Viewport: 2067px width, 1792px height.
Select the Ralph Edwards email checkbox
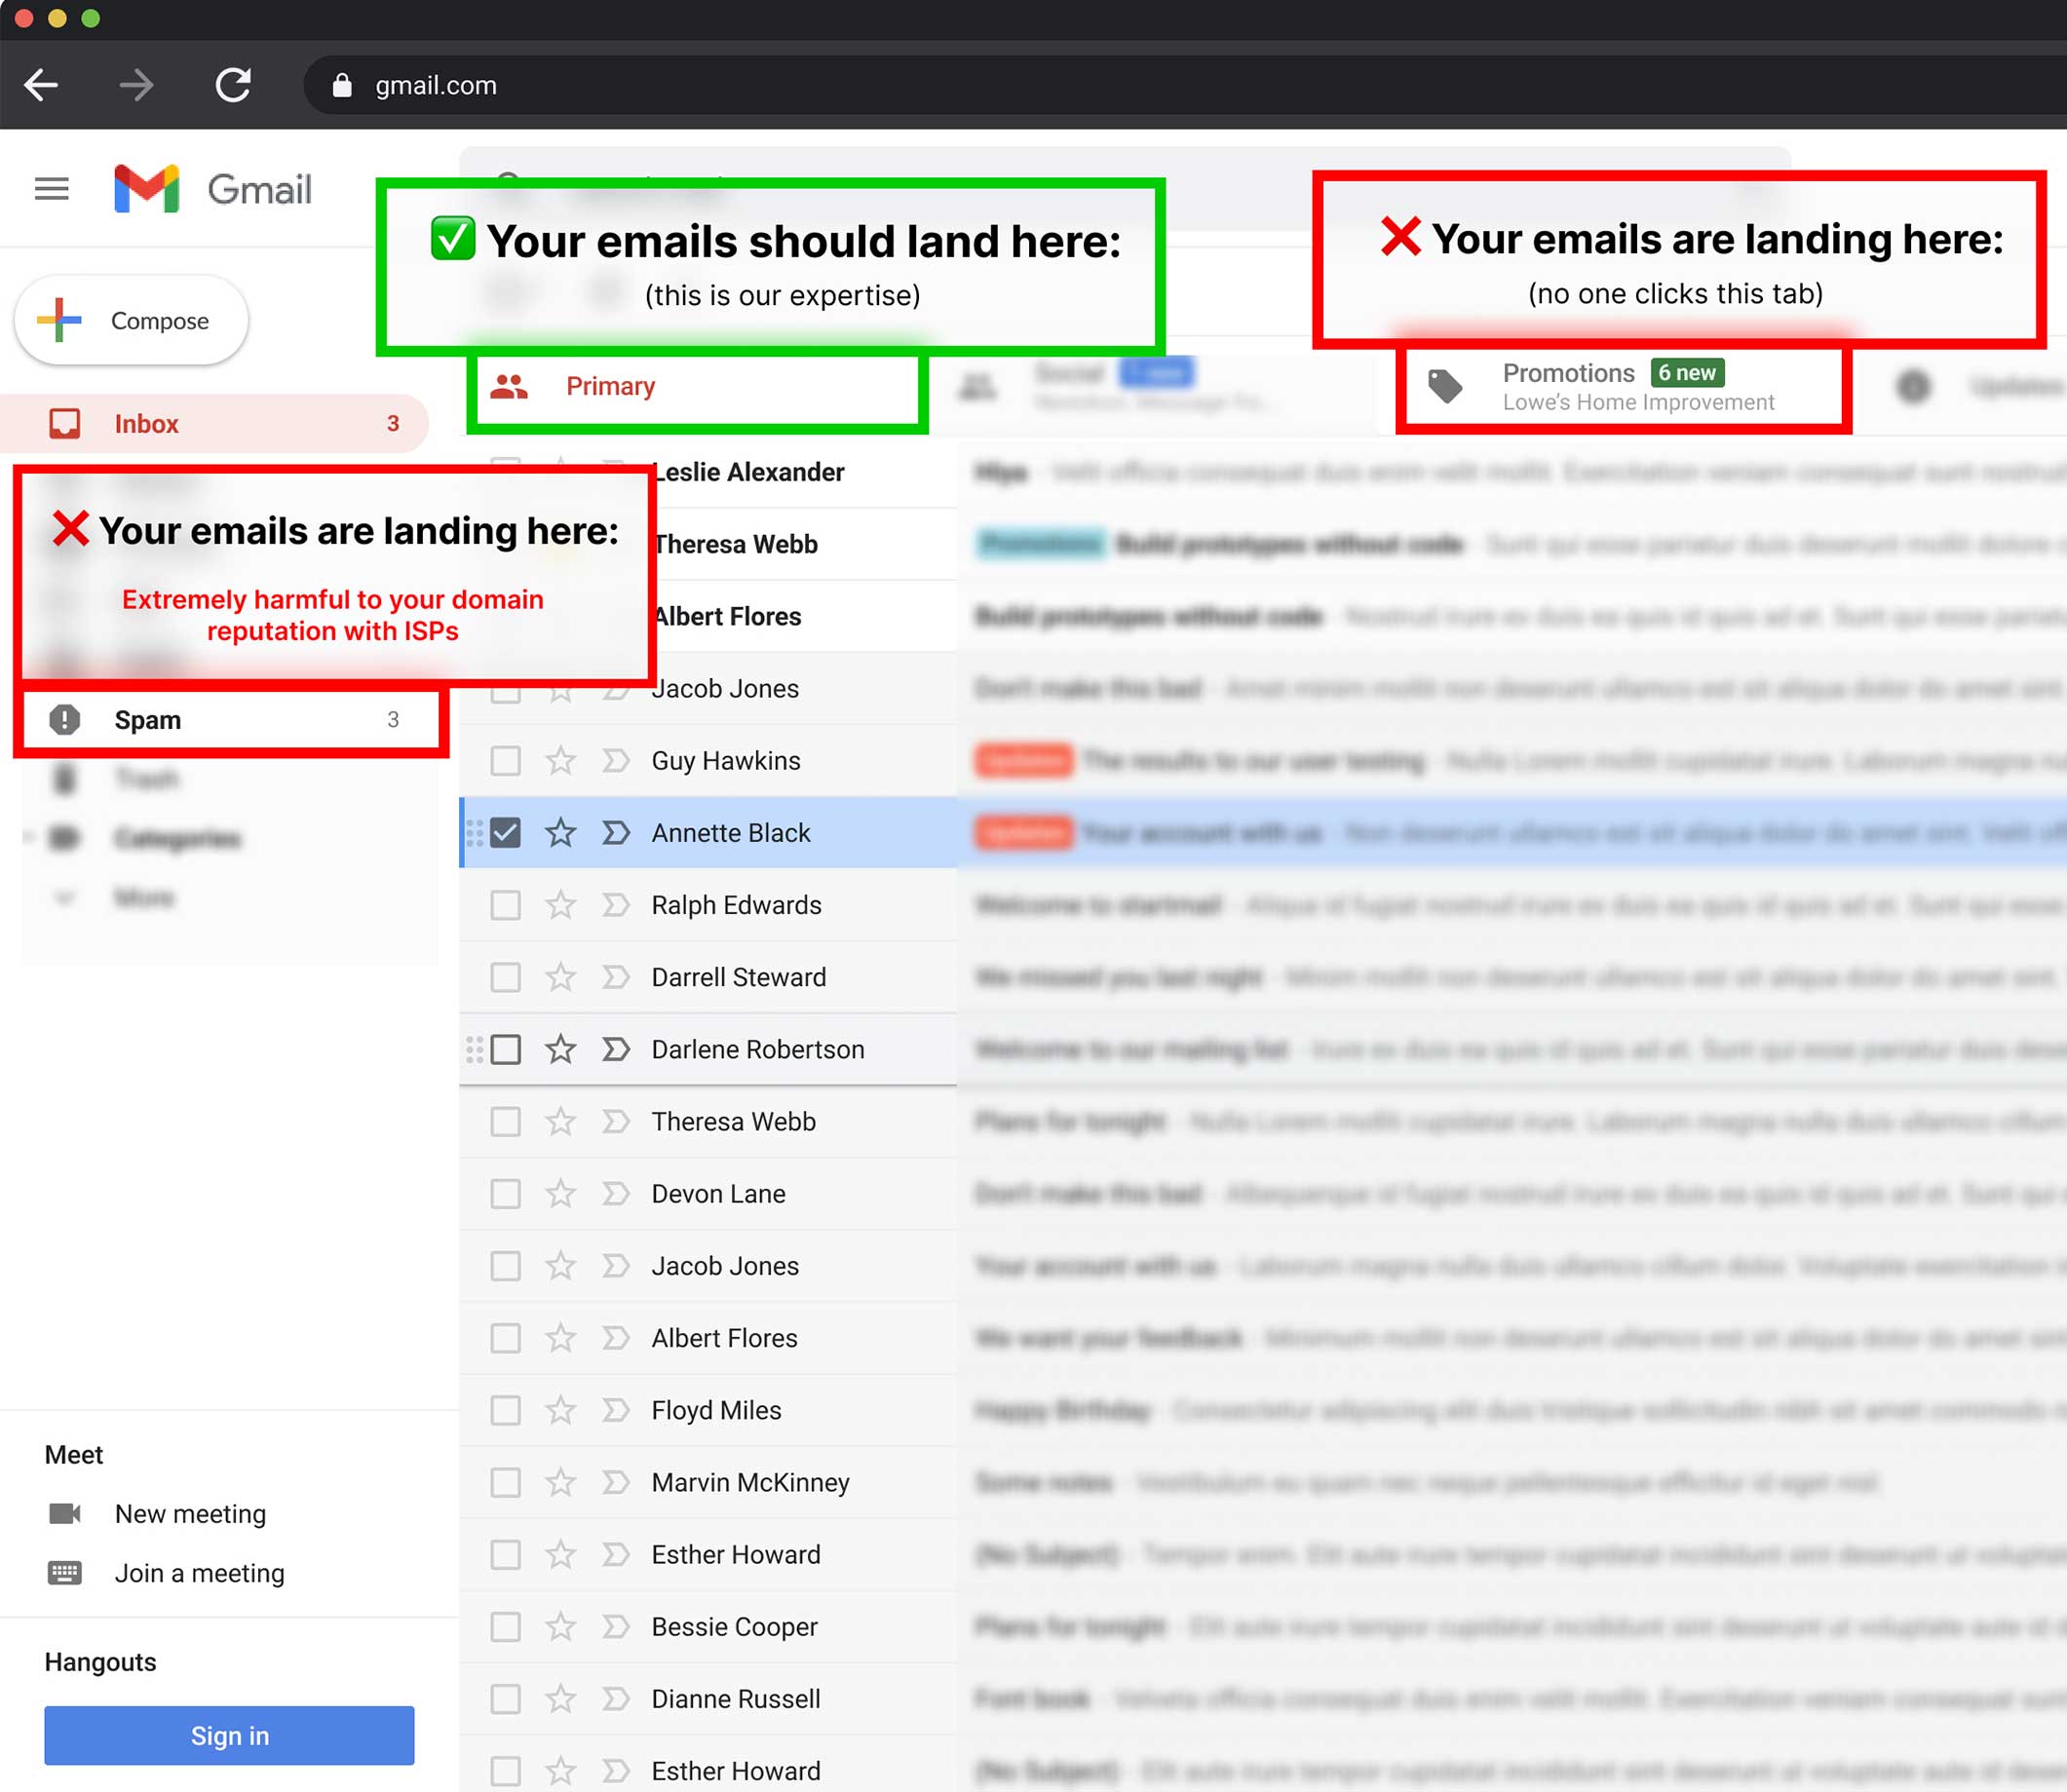click(506, 905)
